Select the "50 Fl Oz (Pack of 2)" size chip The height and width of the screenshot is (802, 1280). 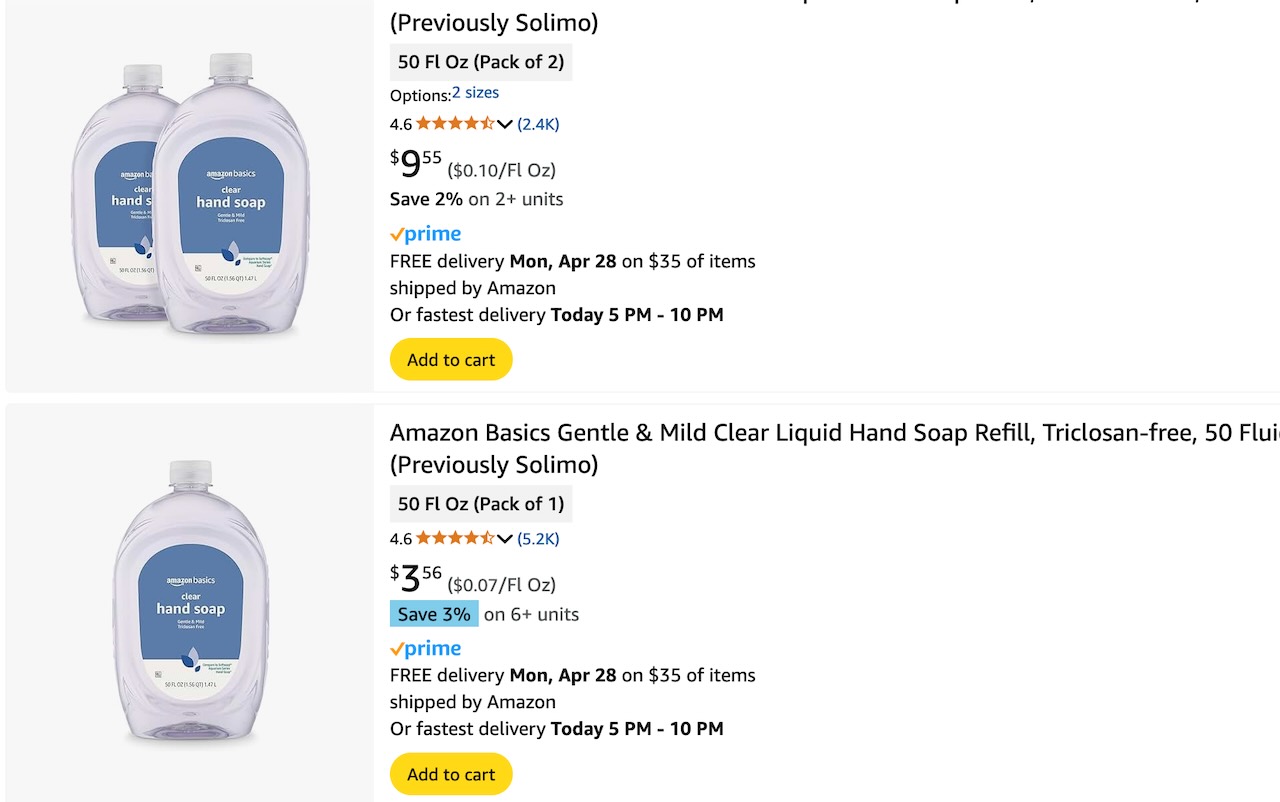(481, 62)
